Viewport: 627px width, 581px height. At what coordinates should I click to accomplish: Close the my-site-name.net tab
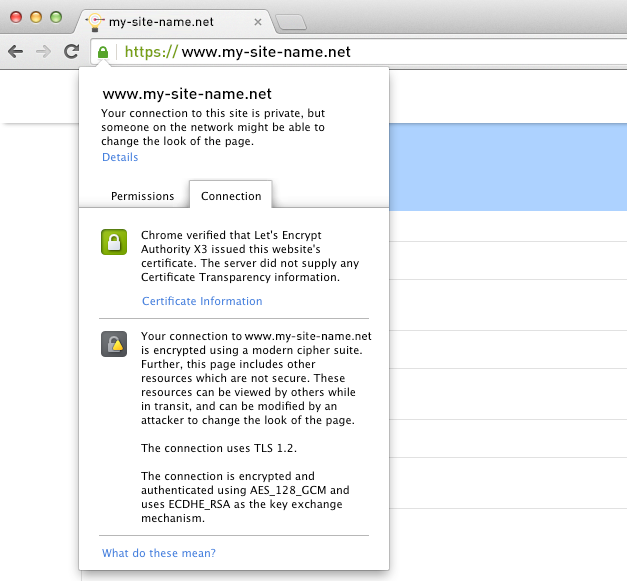pyautogui.click(x=258, y=22)
